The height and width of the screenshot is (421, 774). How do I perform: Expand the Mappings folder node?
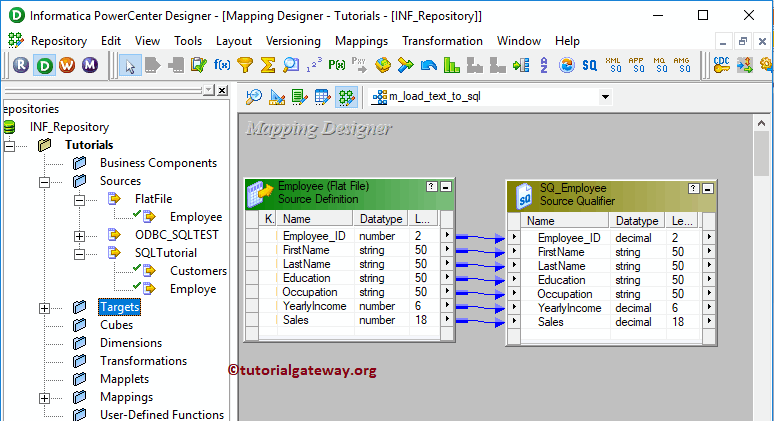[44, 398]
